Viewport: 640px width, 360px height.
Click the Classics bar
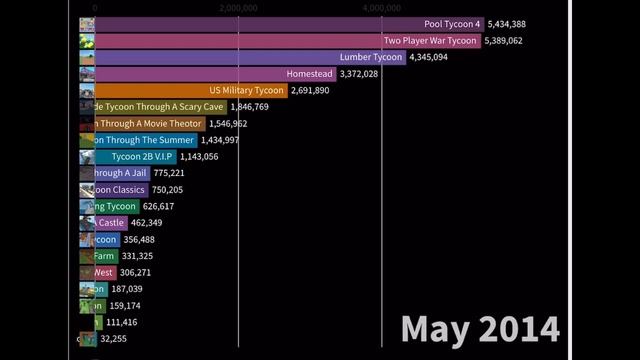(122, 189)
